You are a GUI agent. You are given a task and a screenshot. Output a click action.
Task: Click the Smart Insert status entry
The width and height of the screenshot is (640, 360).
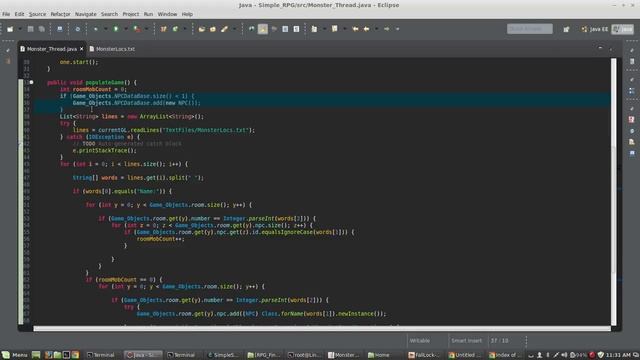tap(467, 340)
